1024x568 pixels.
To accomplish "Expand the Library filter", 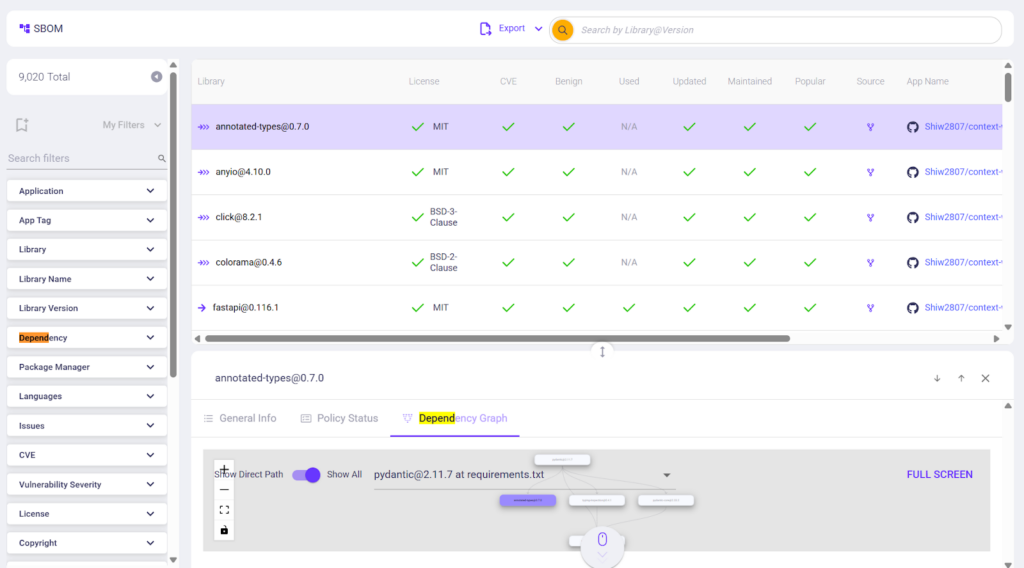I will click(86, 249).
